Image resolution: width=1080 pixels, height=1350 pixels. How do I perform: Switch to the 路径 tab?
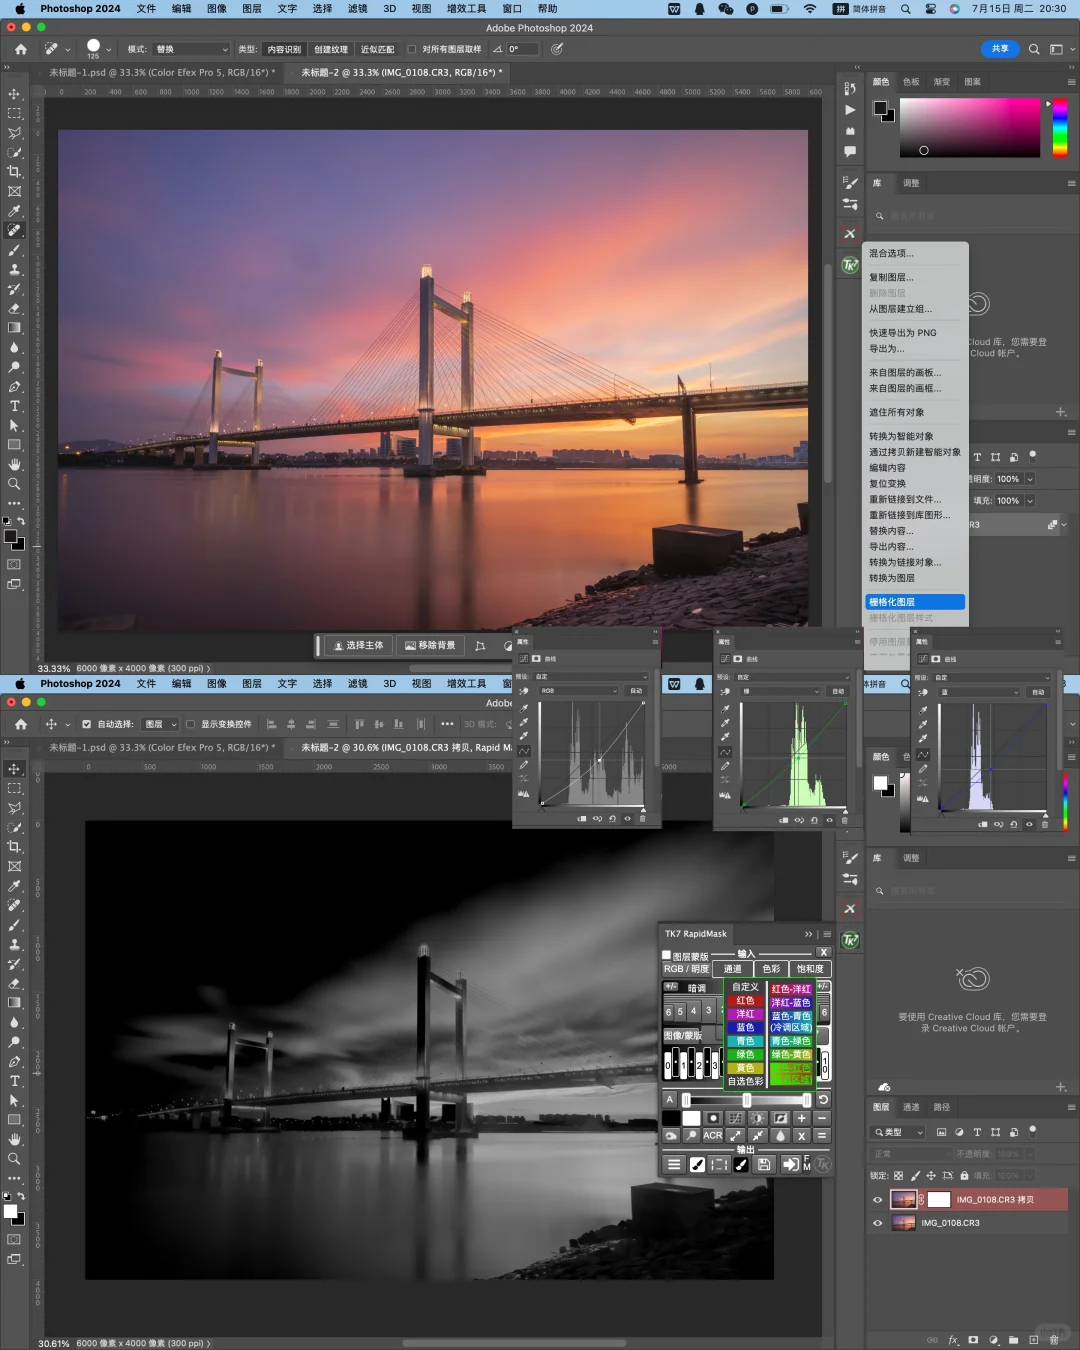[x=942, y=1107]
